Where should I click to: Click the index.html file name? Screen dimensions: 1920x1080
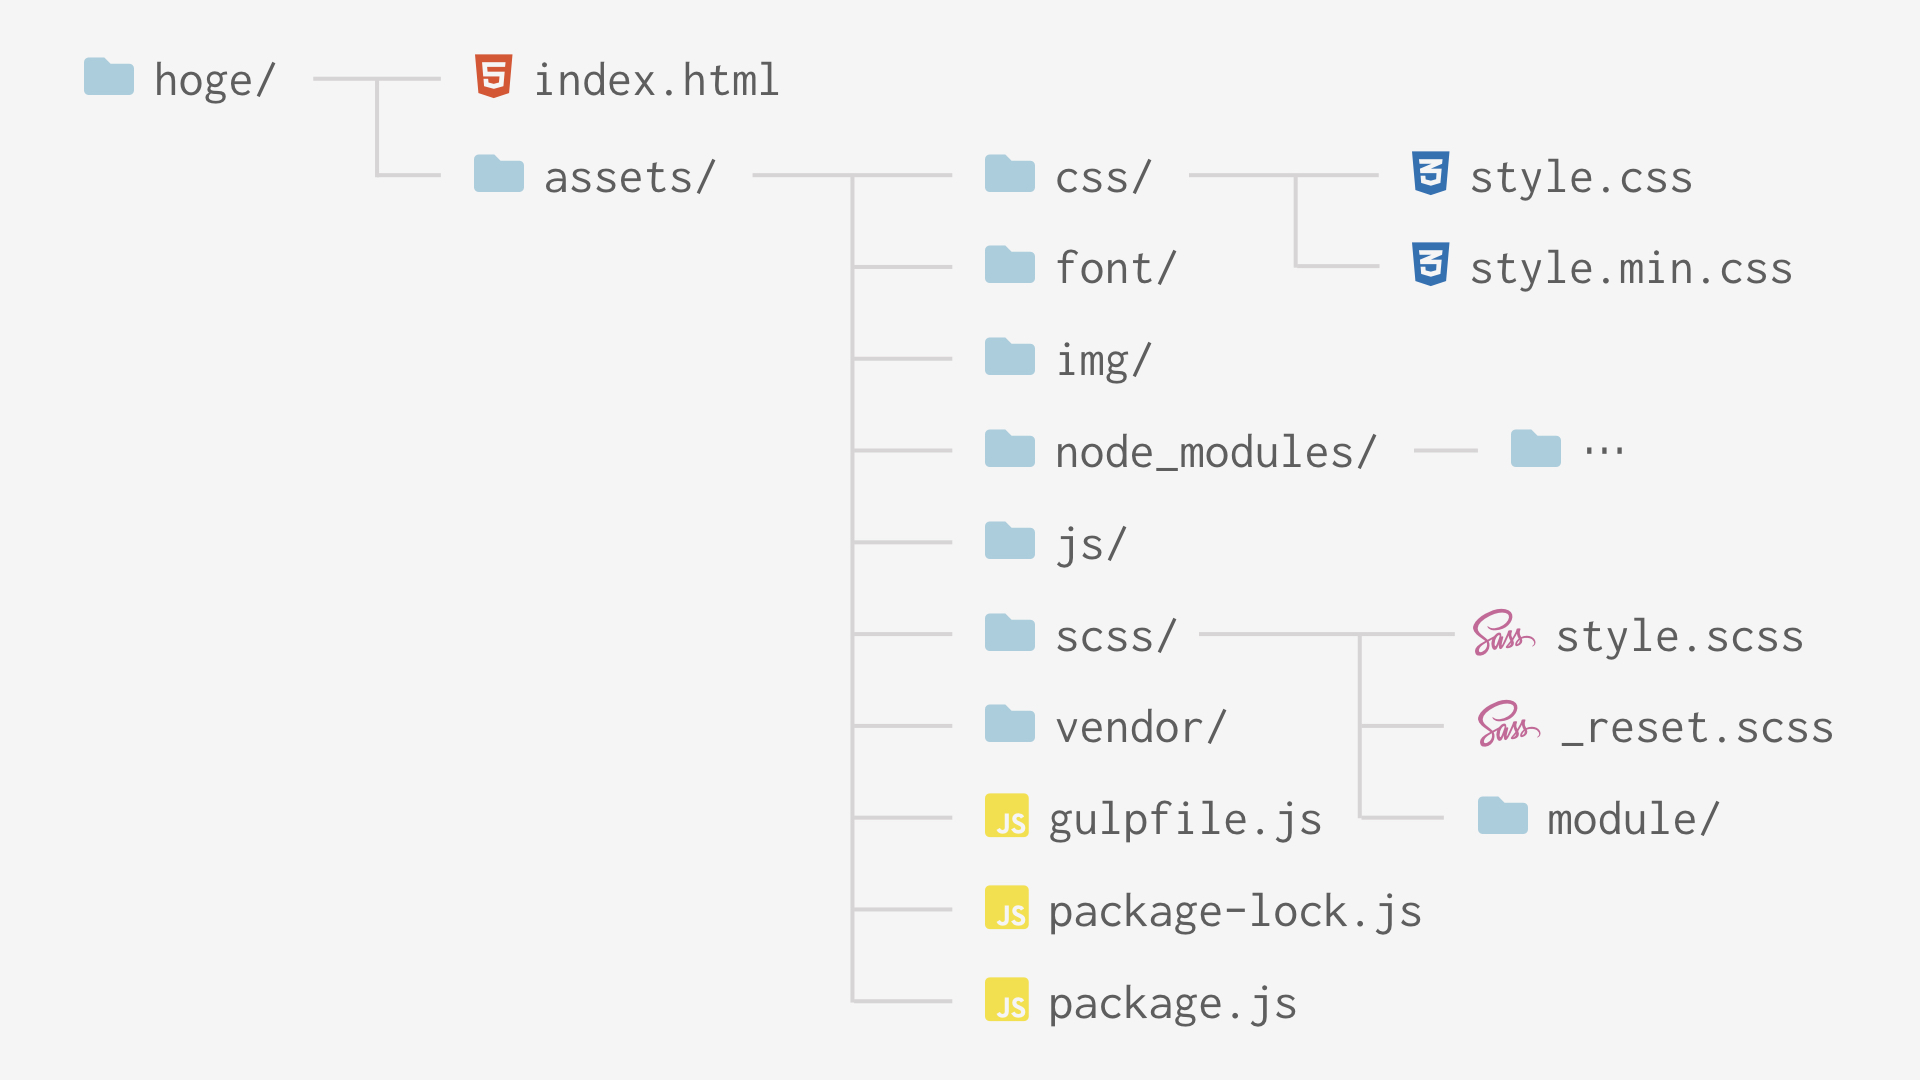656,80
